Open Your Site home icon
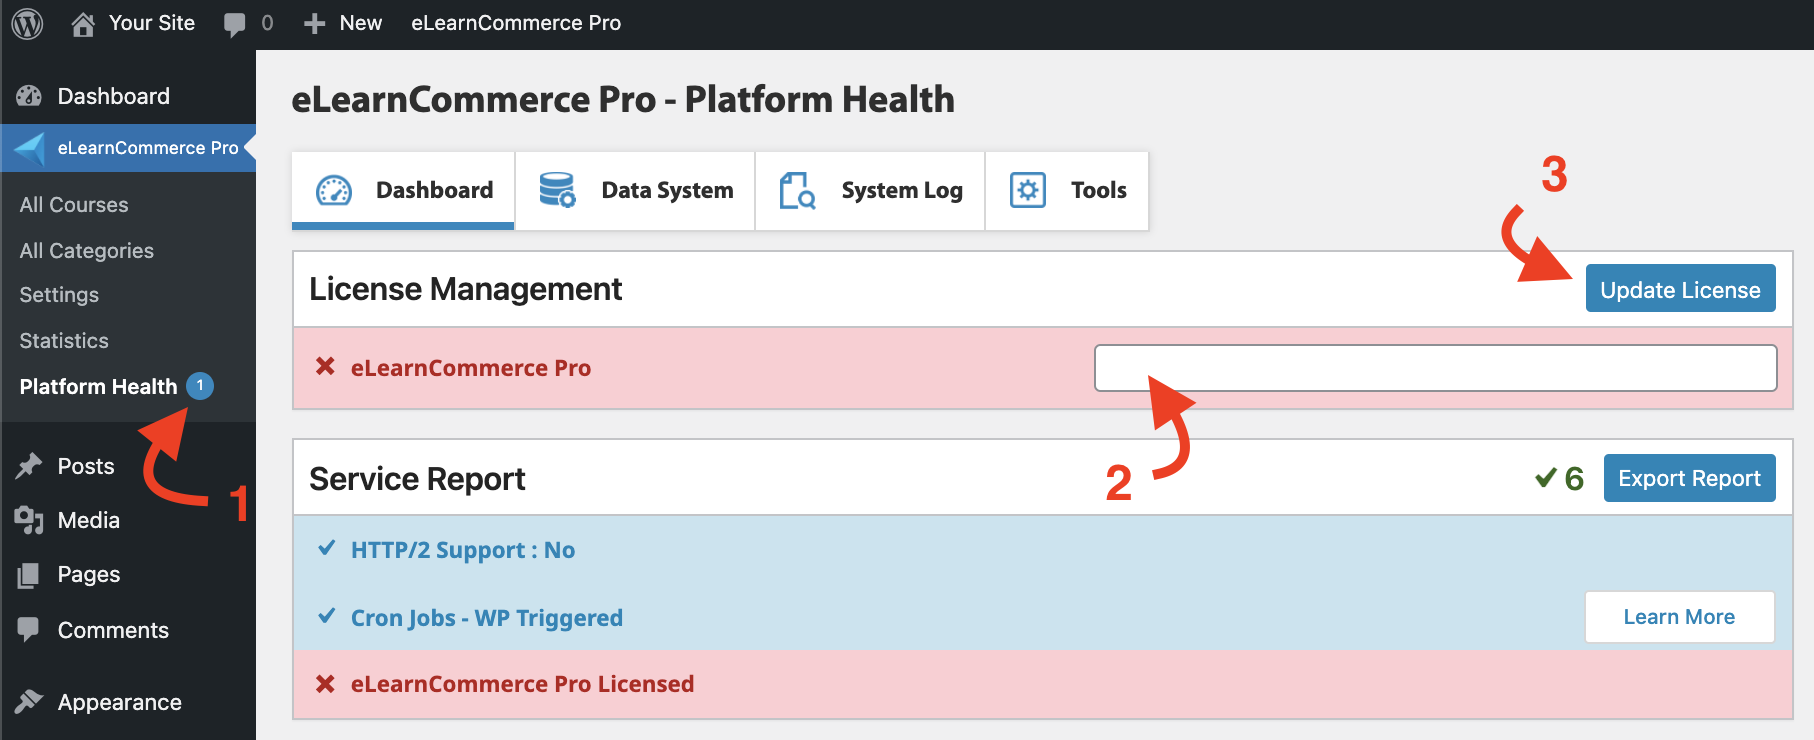Screen dimensions: 1814x740 (x=83, y=23)
